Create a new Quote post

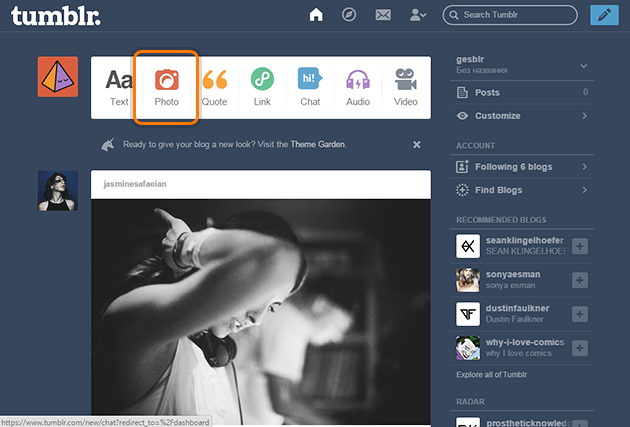click(214, 87)
